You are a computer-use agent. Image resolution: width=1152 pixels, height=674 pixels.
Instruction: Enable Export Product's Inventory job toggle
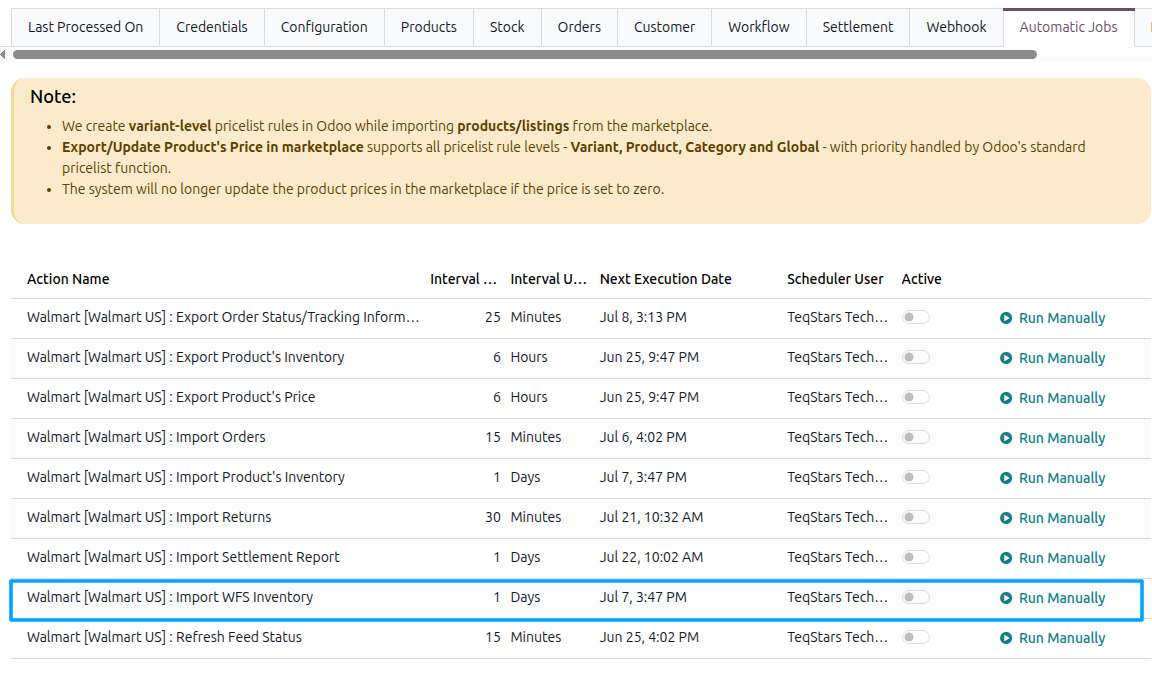pyautogui.click(x=915, y=357)
